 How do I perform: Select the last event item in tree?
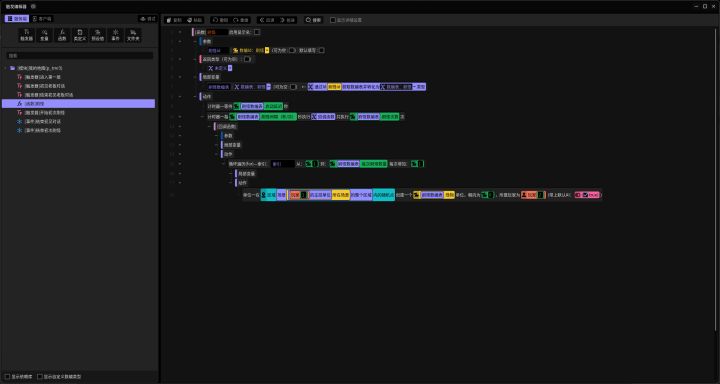(79, 130)
